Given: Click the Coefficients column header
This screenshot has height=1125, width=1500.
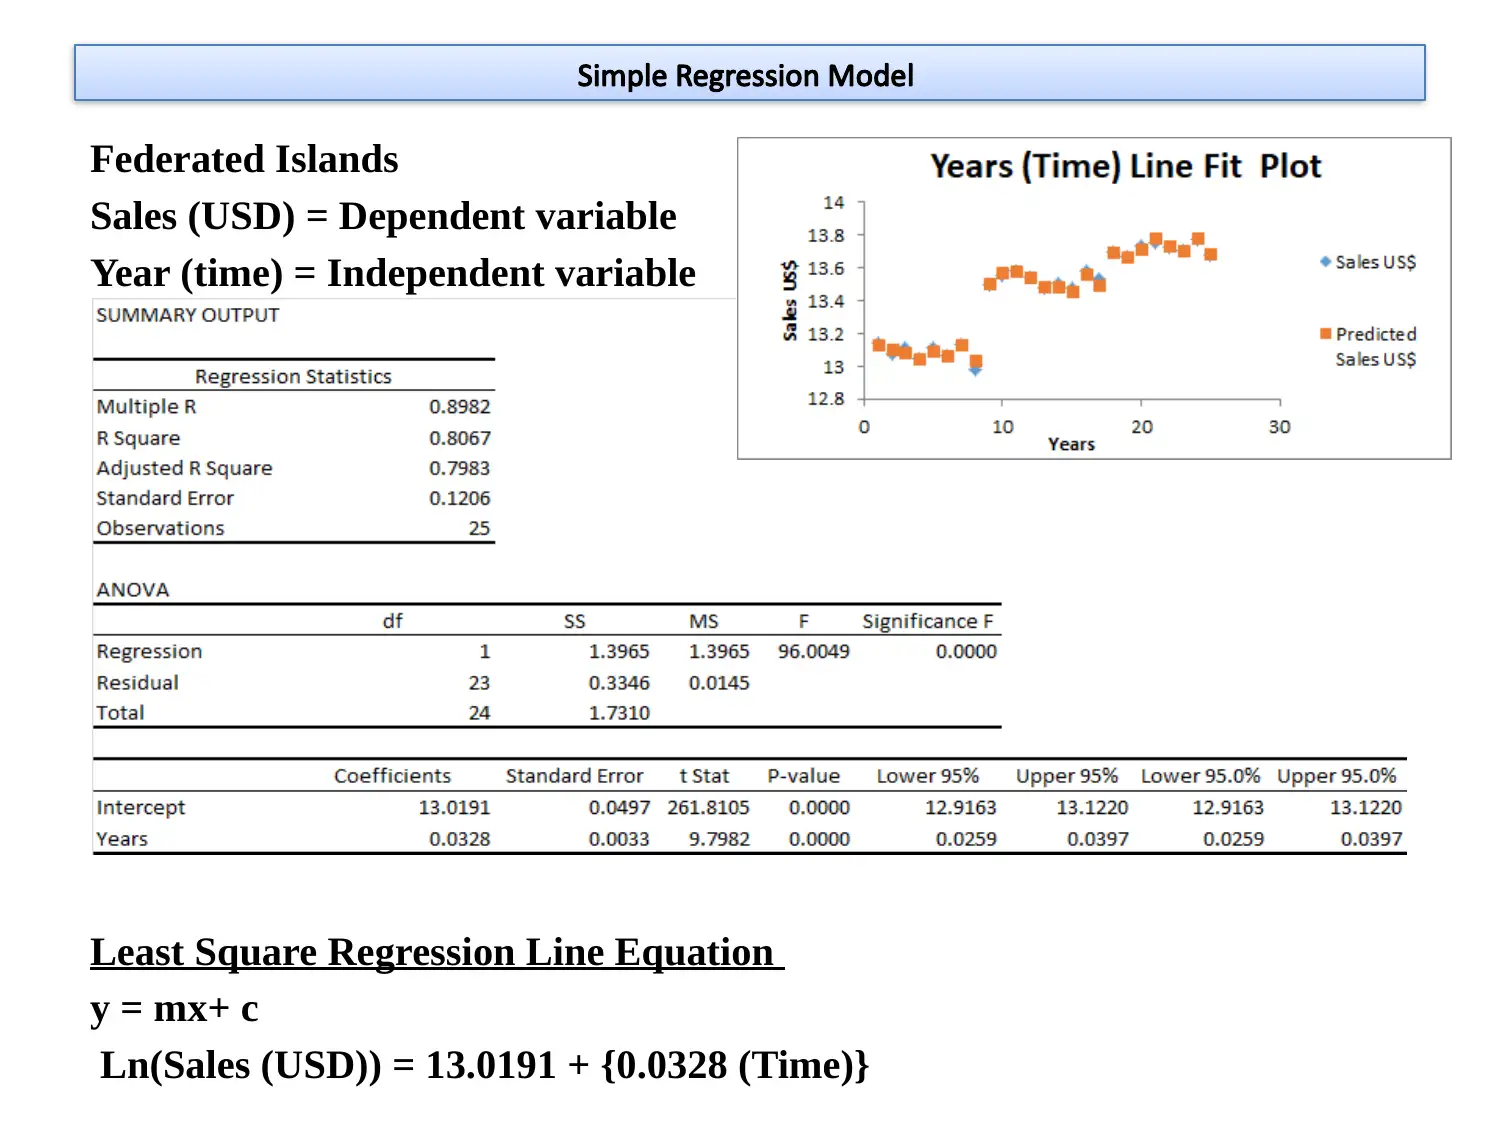Looking at the screenshot, I should pyautogui.click(x=392, y=776).
